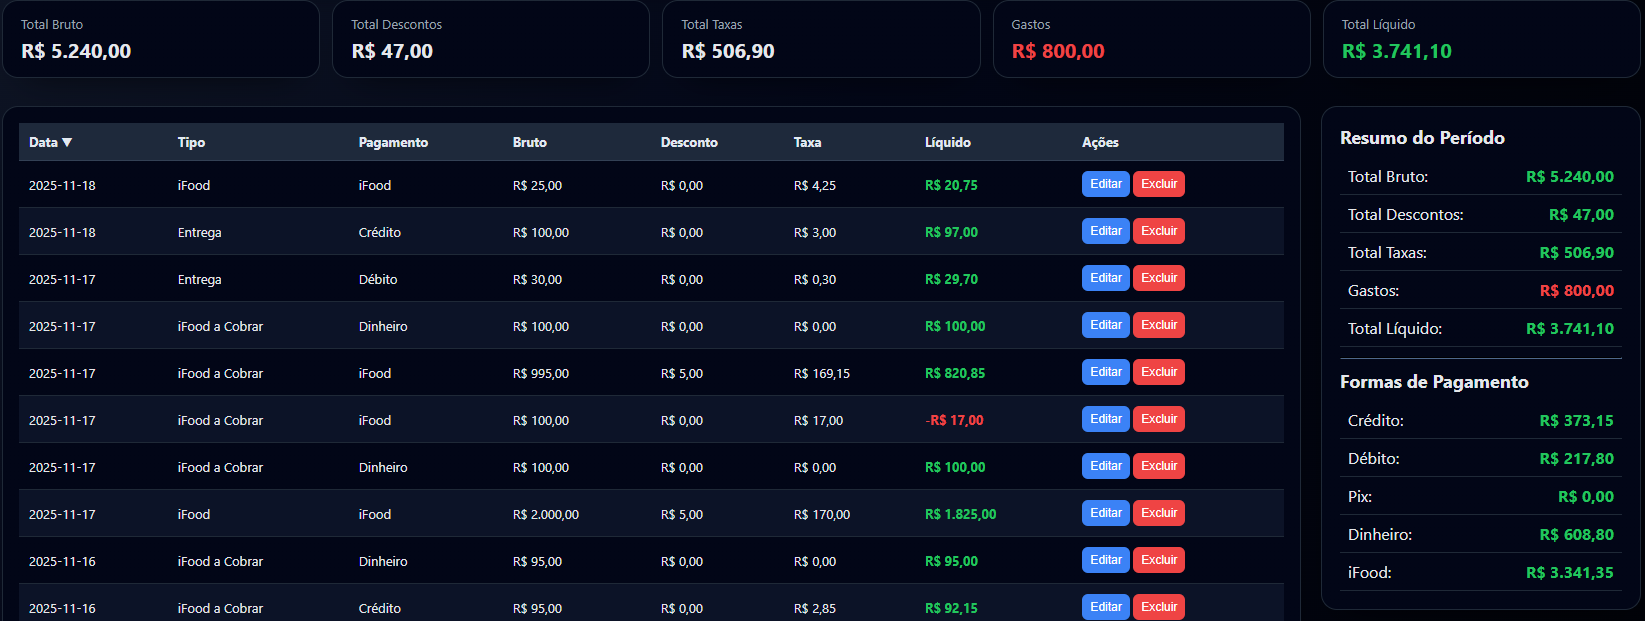The width and height of the screenshot is (1645, 621).
Task: Click the Taxa column header
Action: (x=807, y=142)
